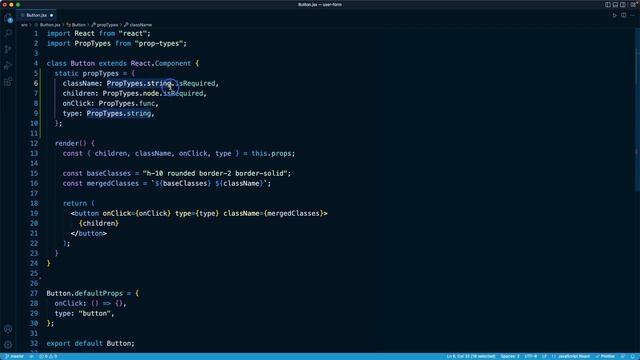Click the "prop-types" import string on line 2
This screenshot has width=640, height=360.
click(159, 43)
